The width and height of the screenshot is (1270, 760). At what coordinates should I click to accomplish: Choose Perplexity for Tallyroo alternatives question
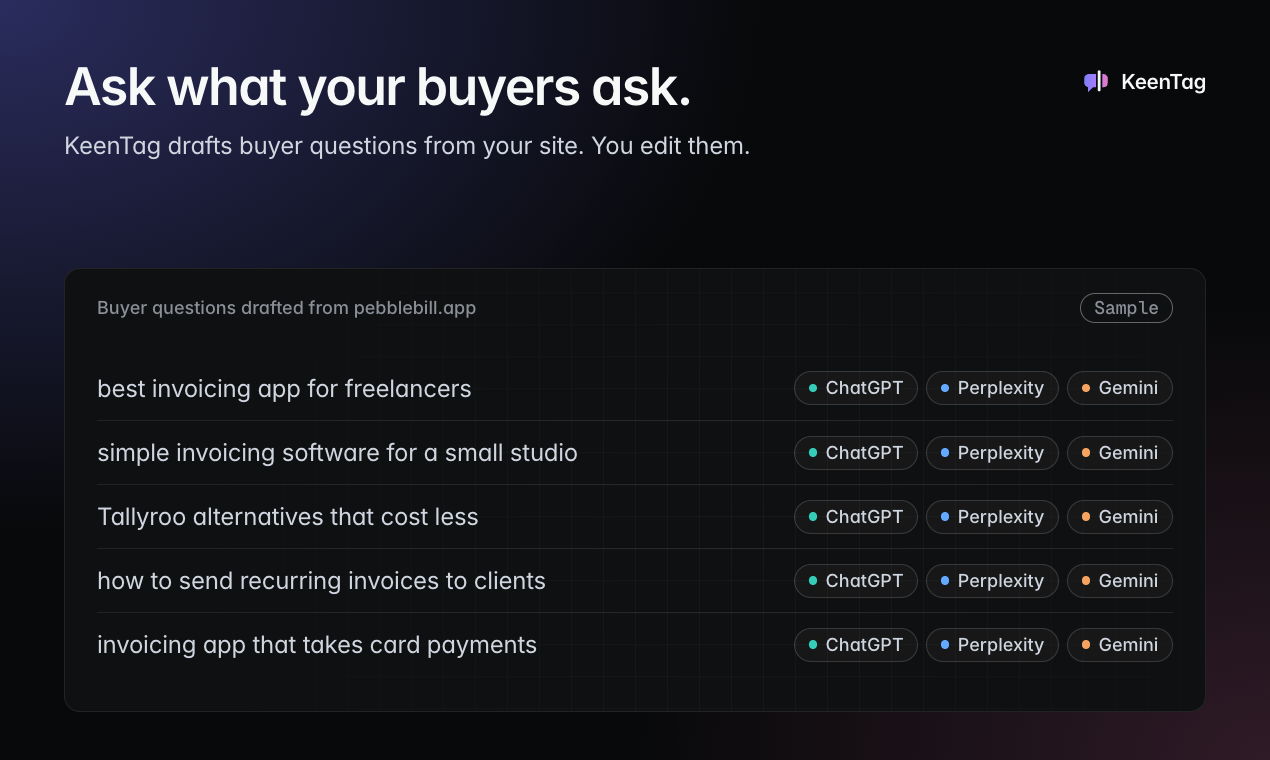click(992, 516)
